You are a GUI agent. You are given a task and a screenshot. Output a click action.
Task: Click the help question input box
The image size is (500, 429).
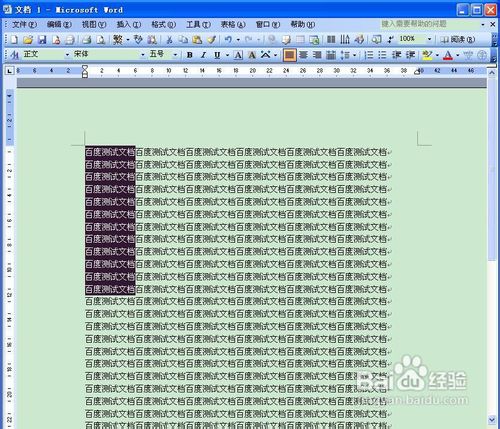[x=429, y=24]
